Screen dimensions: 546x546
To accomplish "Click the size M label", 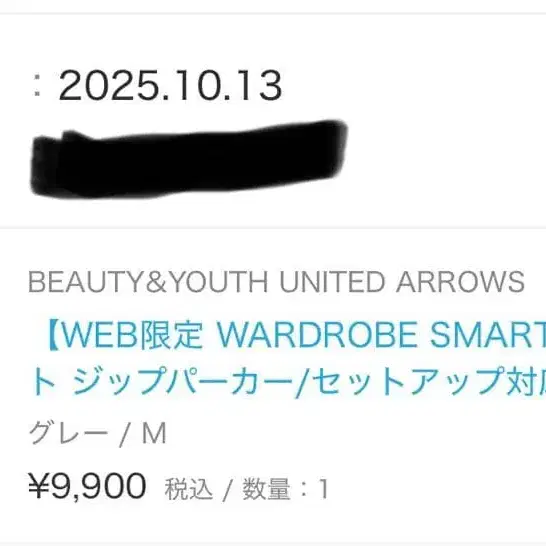I will coord(154,433).
